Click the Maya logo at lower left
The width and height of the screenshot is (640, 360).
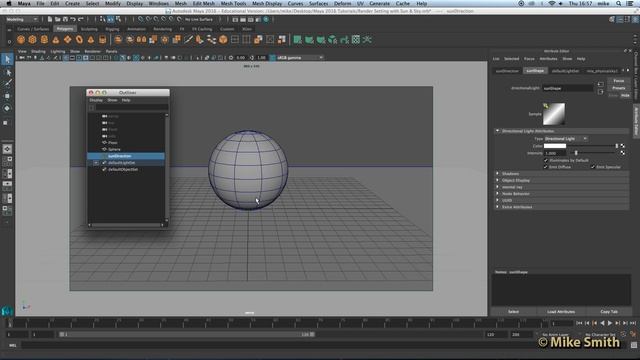[7, 311]
